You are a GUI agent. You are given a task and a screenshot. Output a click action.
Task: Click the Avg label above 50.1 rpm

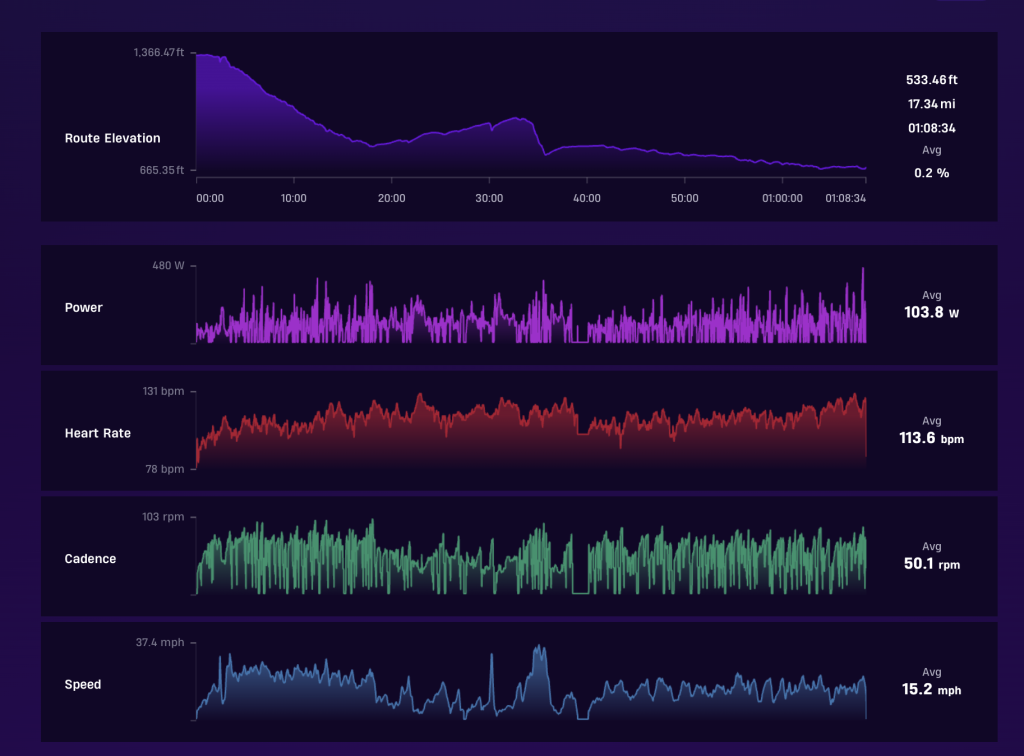[x=932, y=546]
